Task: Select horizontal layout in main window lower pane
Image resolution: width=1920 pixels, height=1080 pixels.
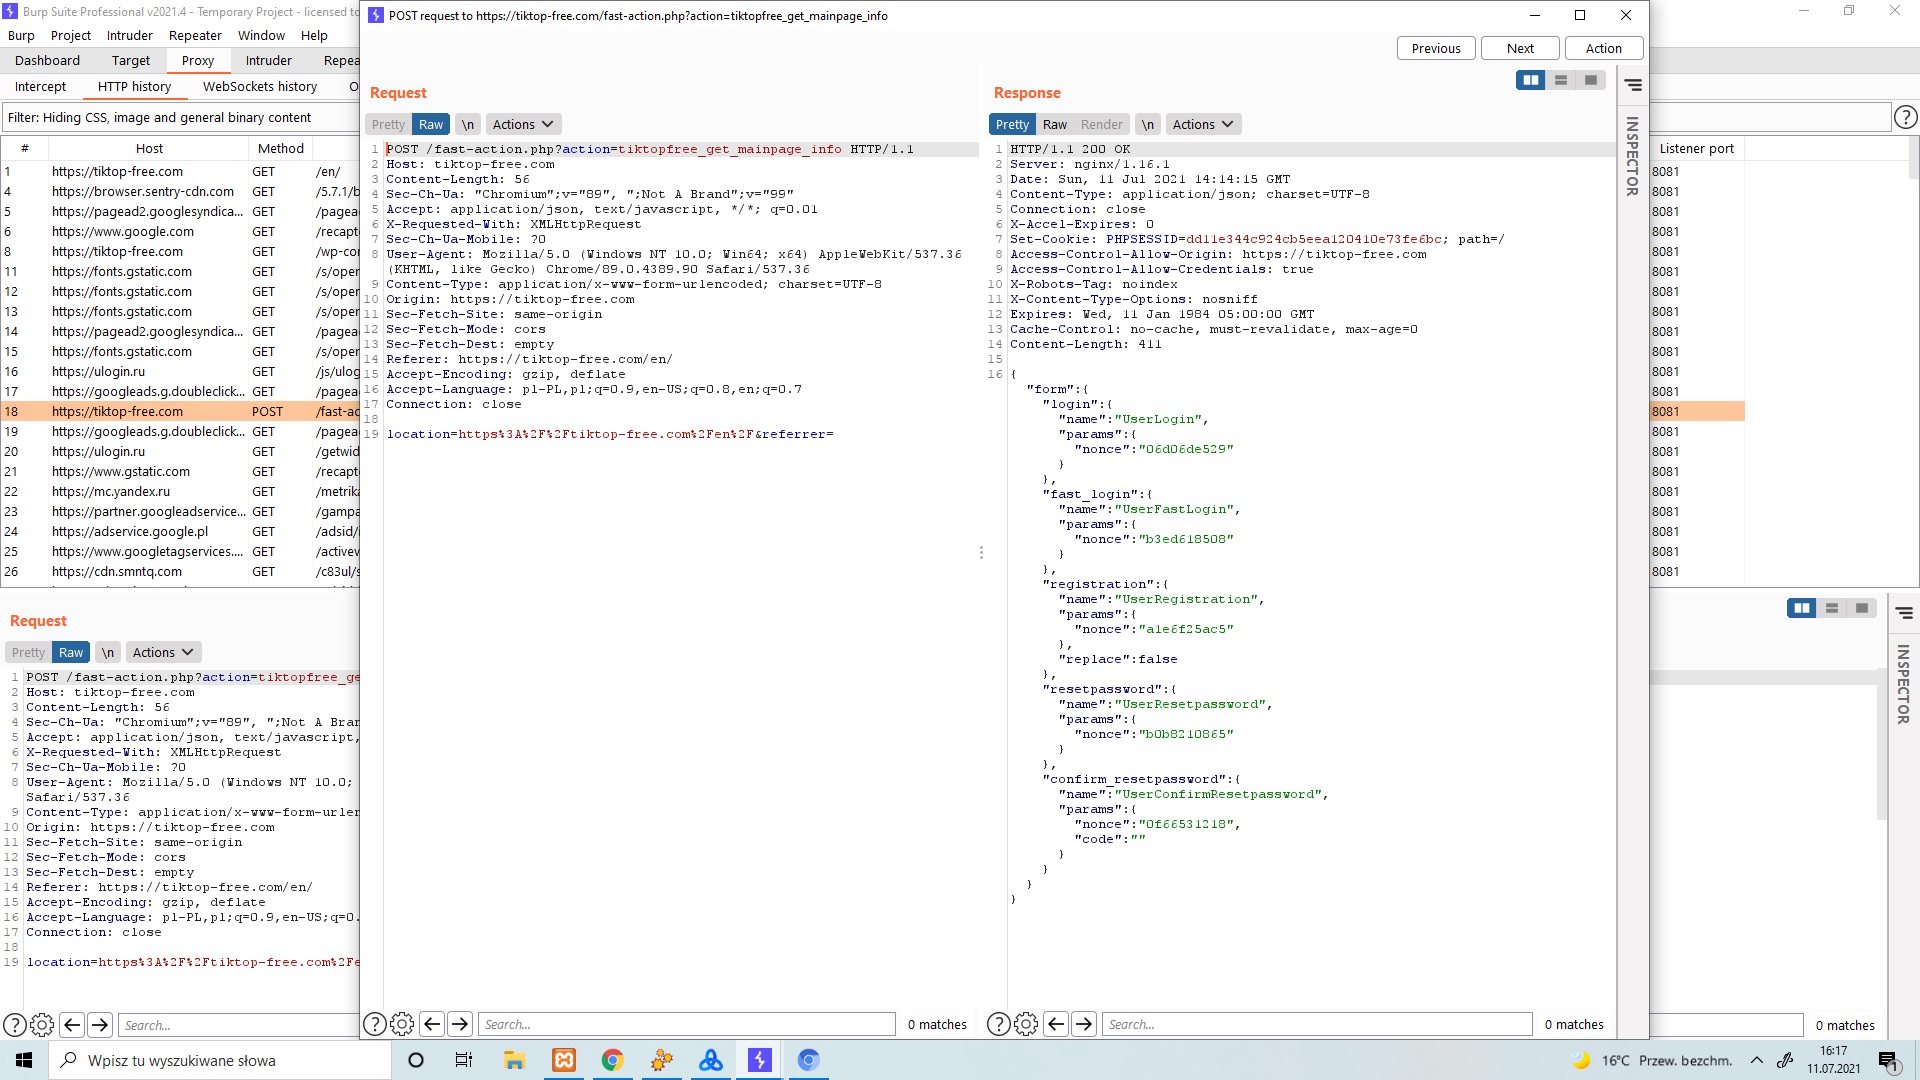Action: coord(1832,608)
